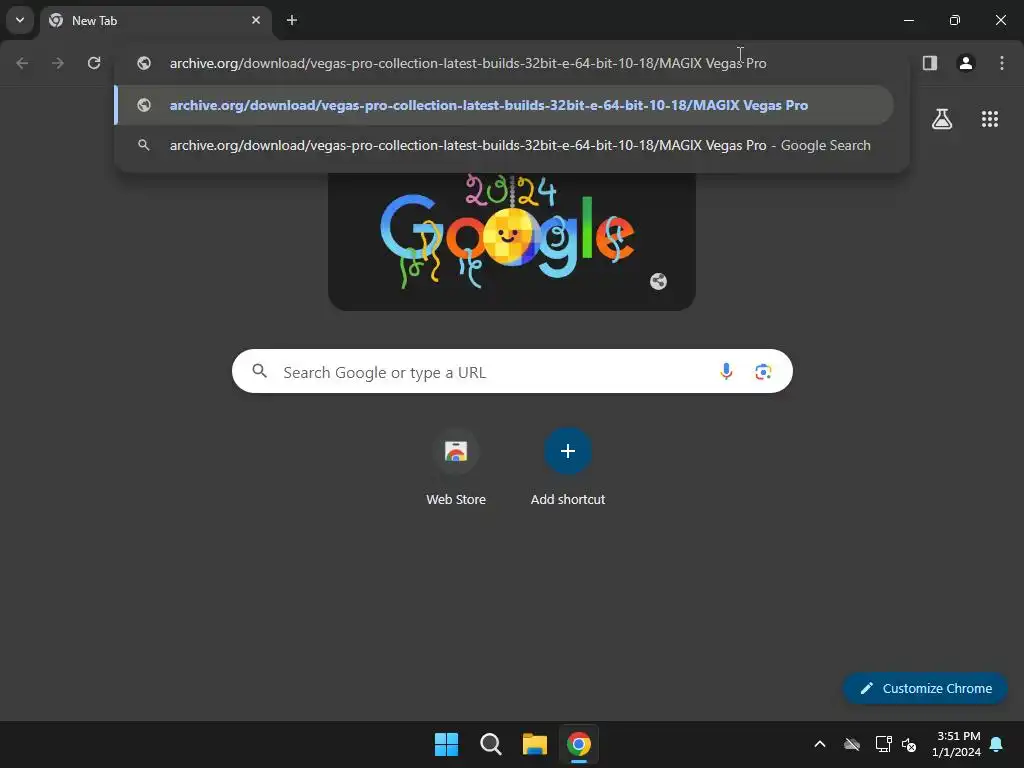
Task: Click the Add shortcut button
Action: click(568, 468)
